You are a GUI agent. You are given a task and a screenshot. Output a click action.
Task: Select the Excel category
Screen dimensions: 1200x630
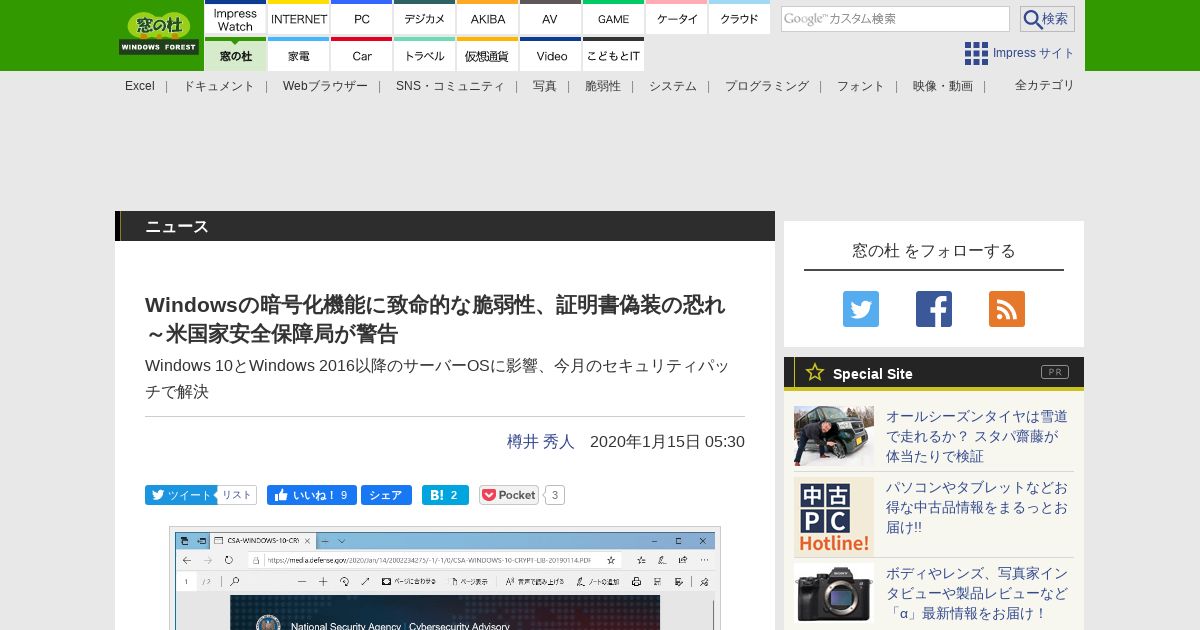(x=140, y=86)
